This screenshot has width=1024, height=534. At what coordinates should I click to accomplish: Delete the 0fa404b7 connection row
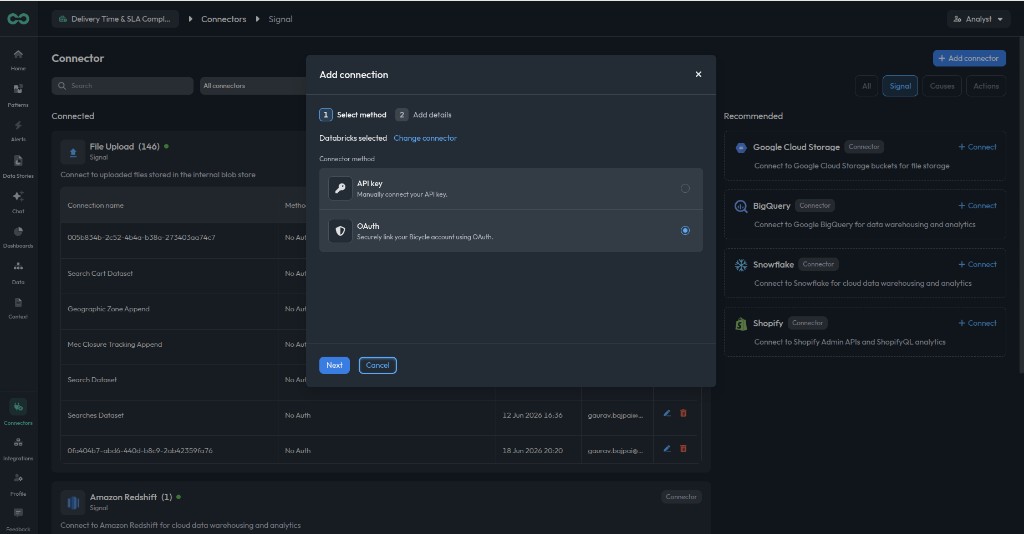[683, 448]
